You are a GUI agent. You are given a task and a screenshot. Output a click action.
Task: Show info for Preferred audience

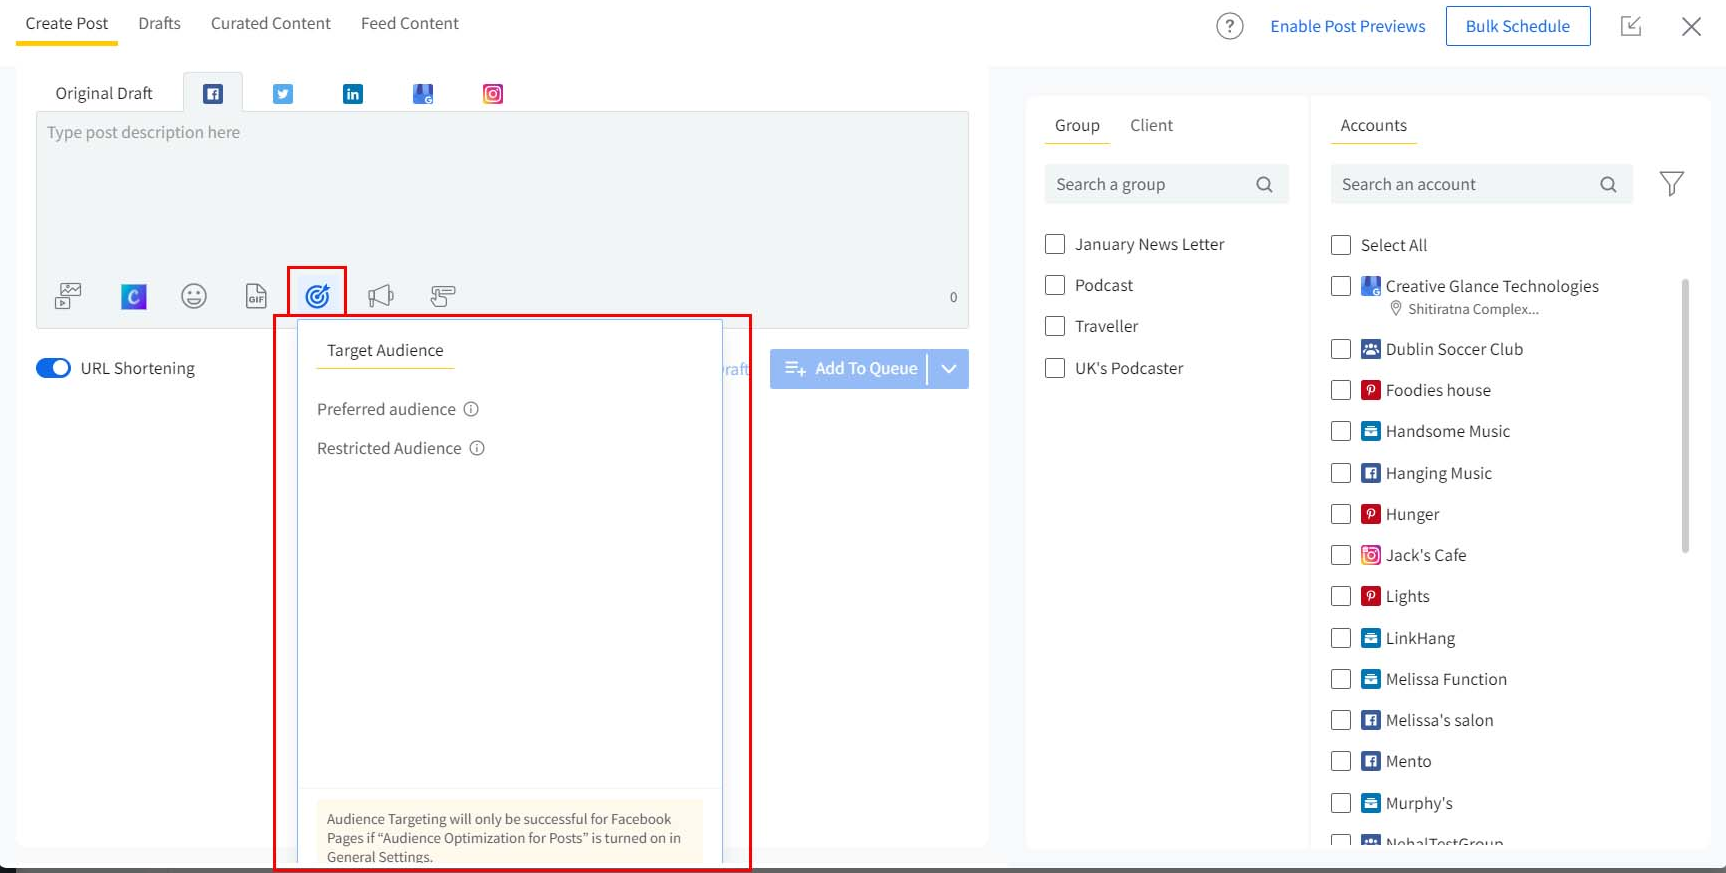pos(471,409)
